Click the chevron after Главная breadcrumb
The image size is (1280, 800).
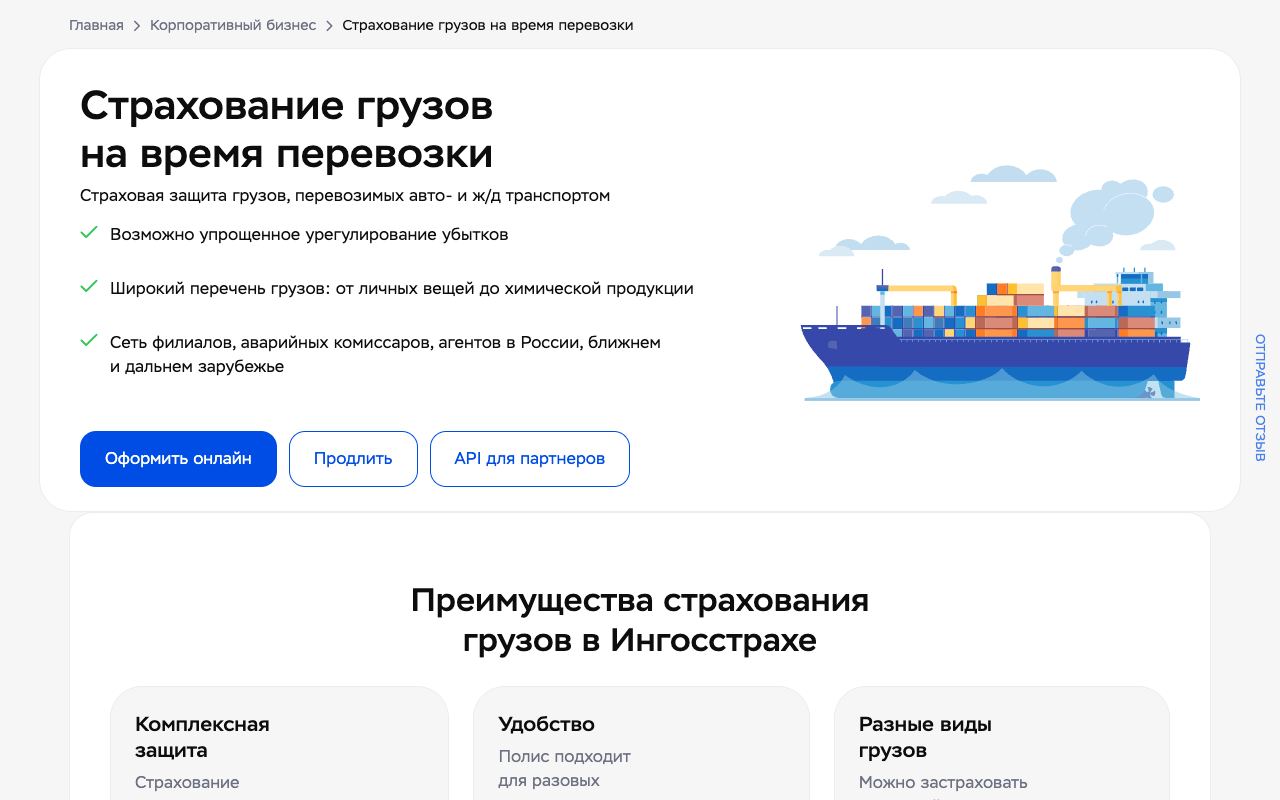click(137, 26)
